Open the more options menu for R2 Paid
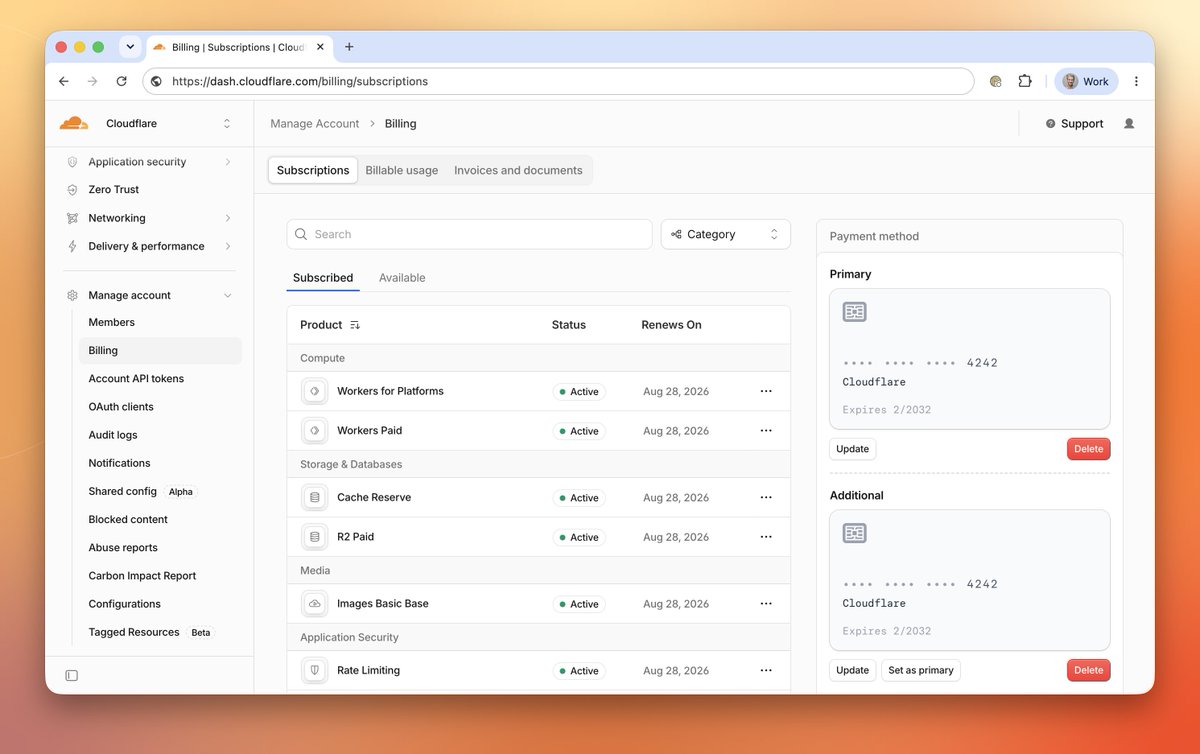 click(x=766, y=537)
